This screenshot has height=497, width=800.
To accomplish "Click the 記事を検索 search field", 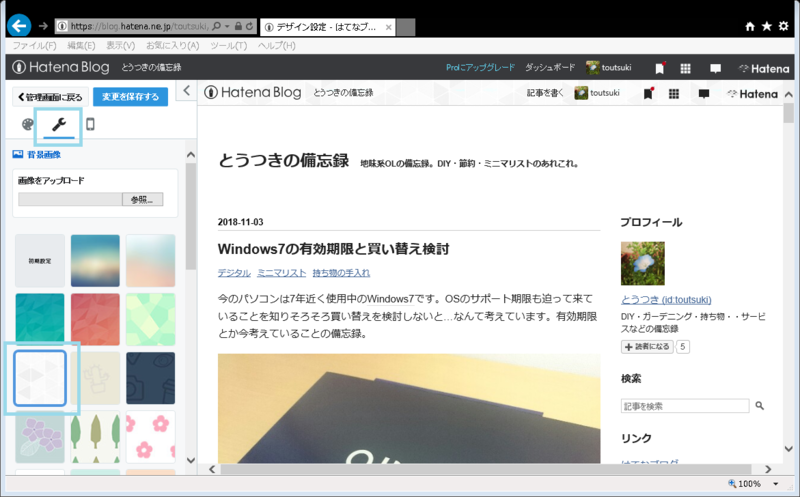I will click(x=685, y=406).
